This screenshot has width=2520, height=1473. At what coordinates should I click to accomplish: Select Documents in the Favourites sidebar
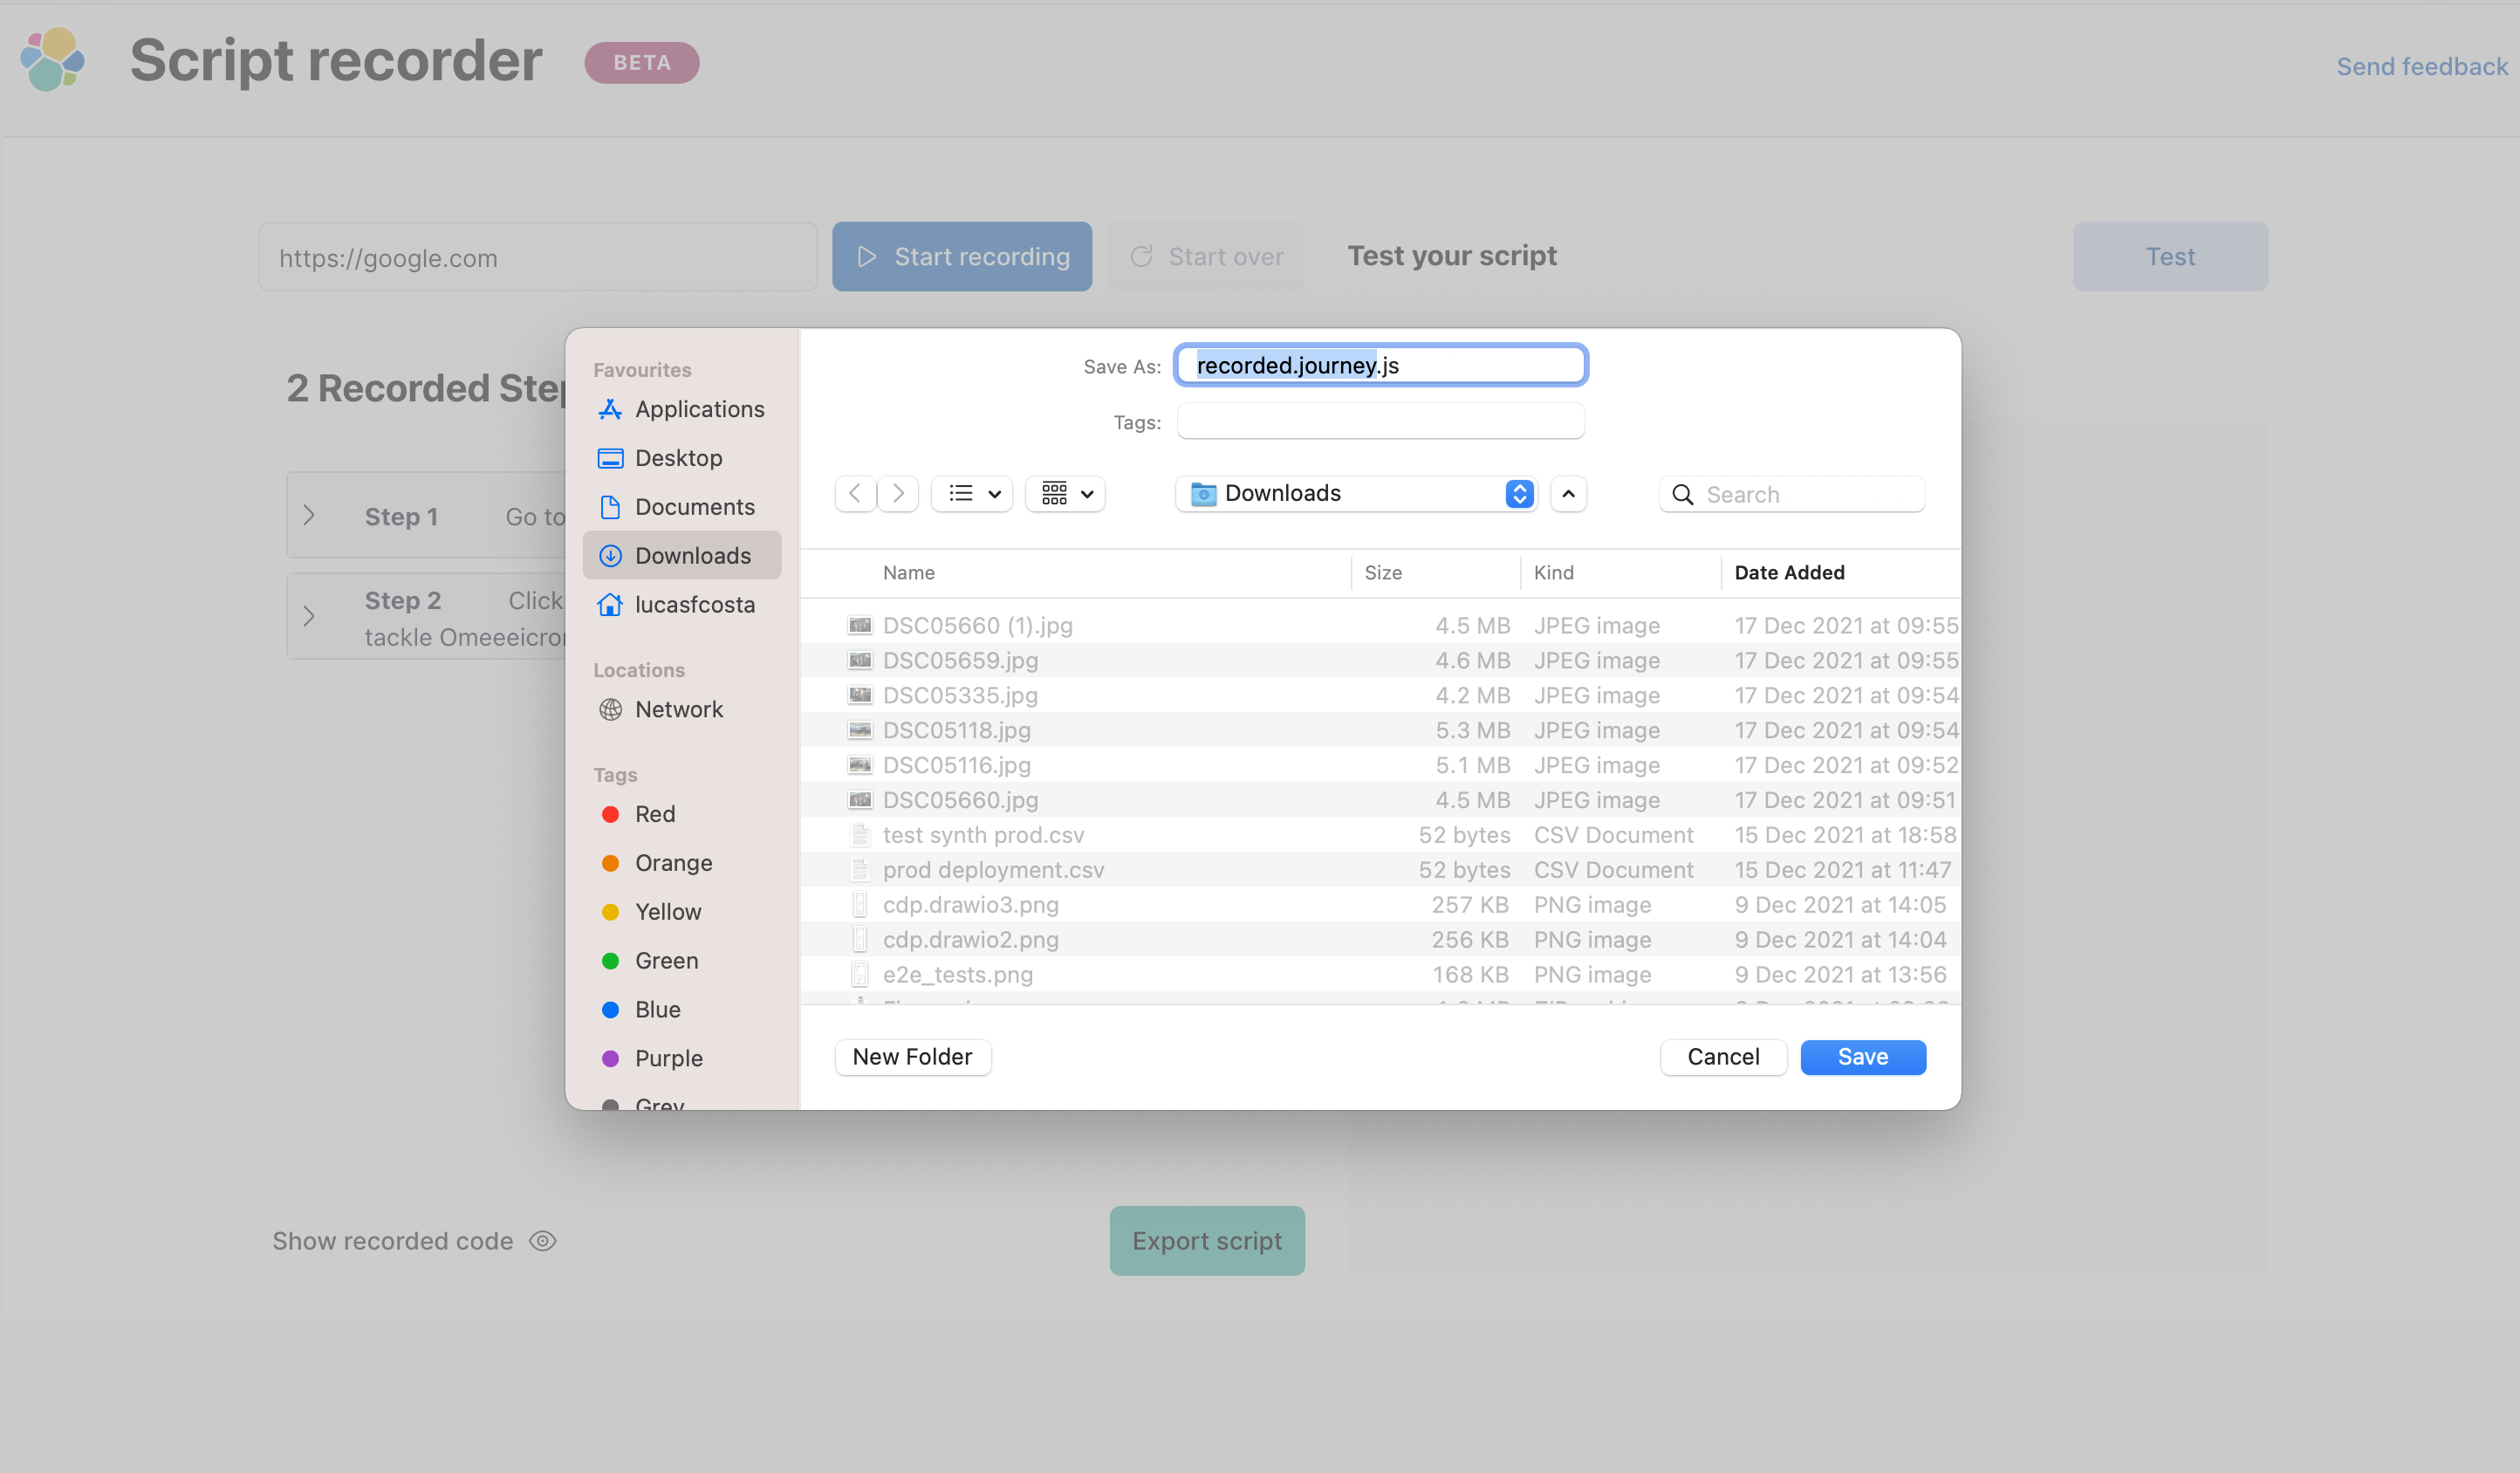click(695, 507)
